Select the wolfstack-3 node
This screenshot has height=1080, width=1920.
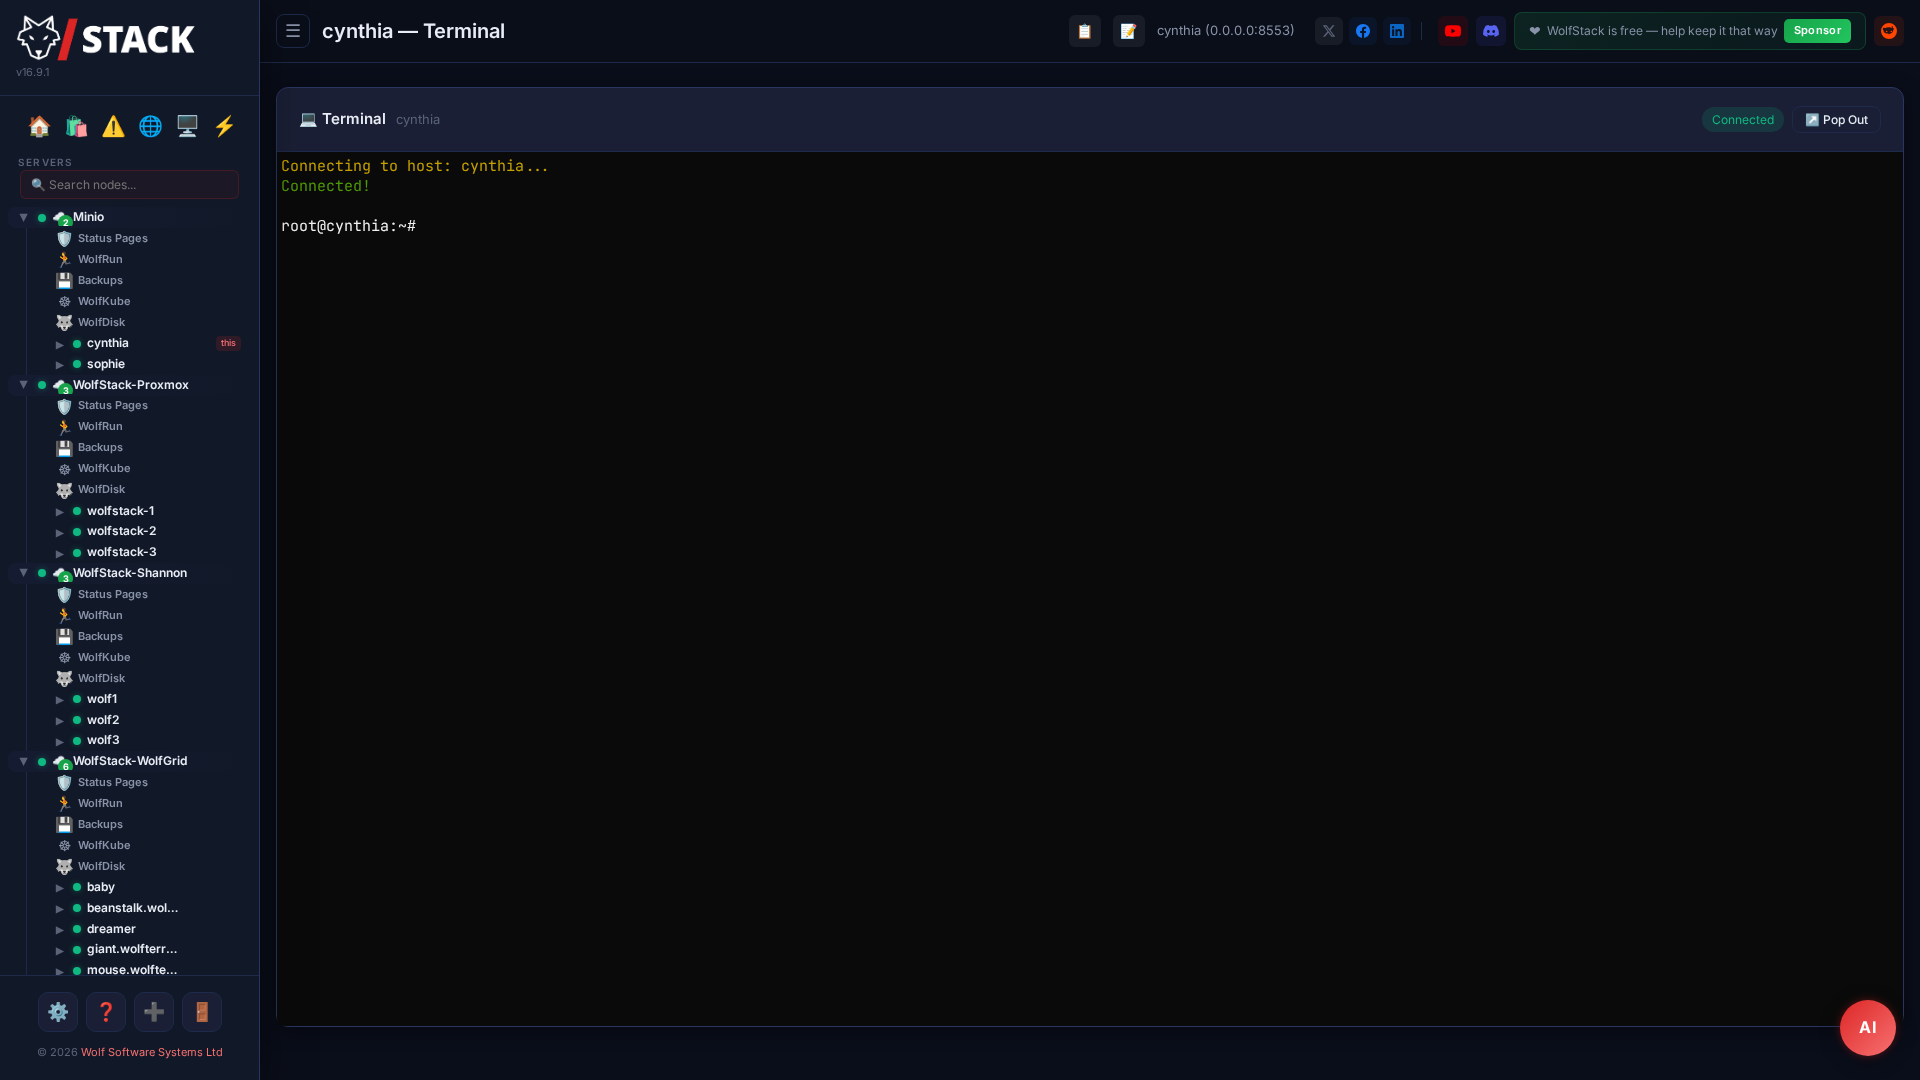click(x=121, y=552)
